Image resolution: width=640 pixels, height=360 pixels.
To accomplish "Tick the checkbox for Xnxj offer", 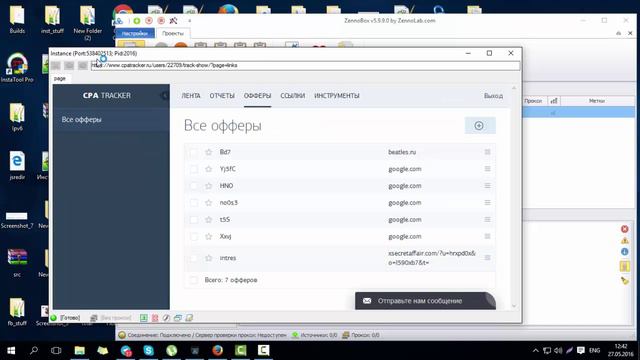I will (x=193, y=237).
